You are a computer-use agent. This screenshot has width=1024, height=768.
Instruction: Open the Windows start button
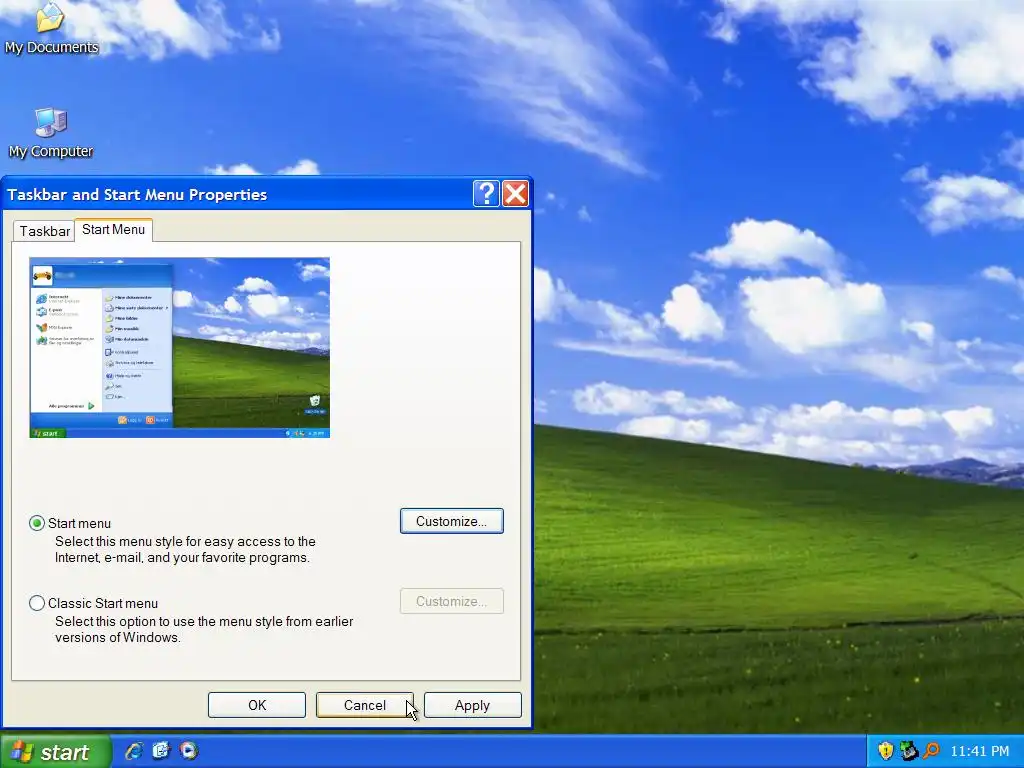coord(55,752)
